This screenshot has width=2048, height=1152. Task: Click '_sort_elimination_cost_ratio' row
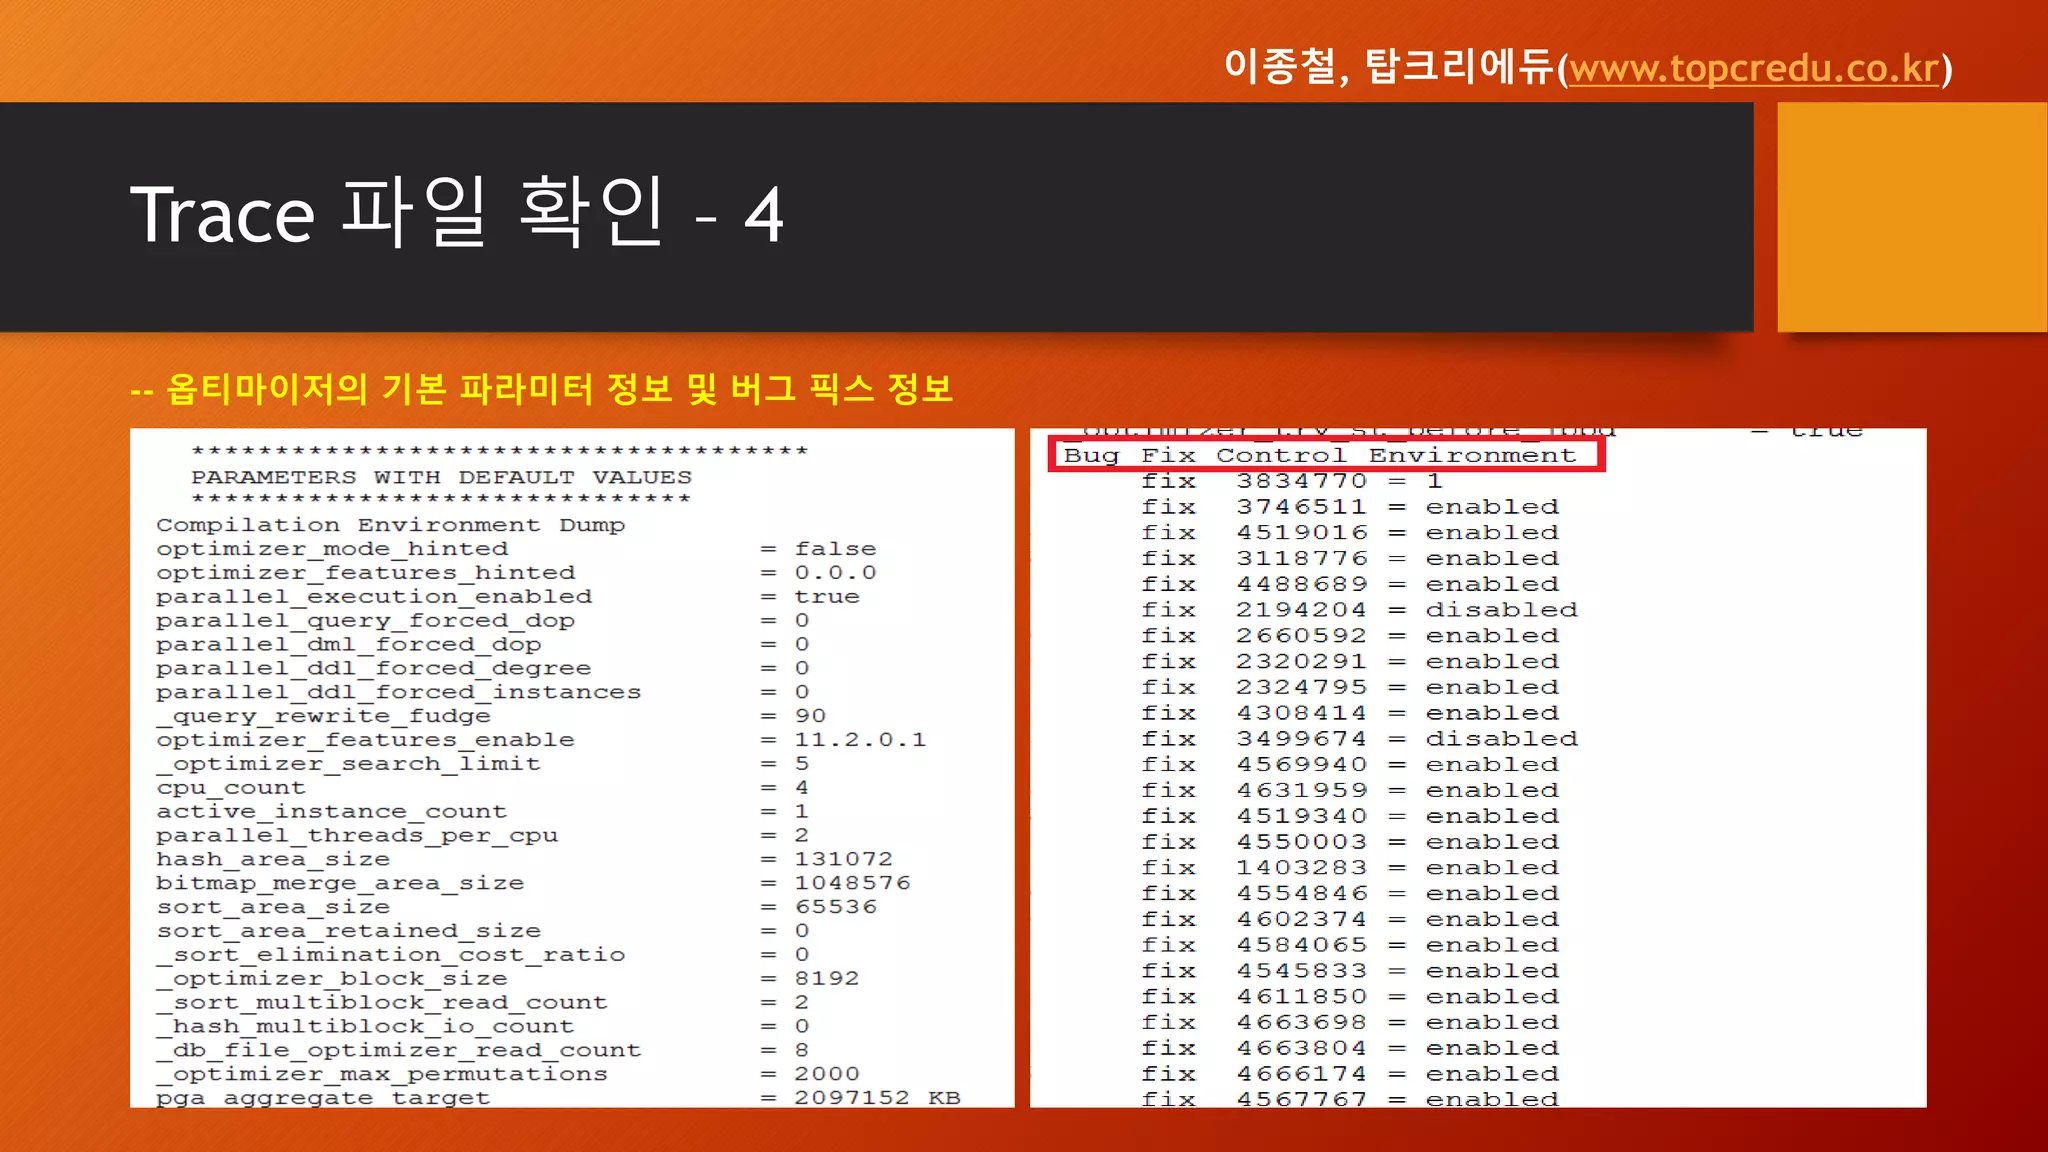click(x=483, y=955)
